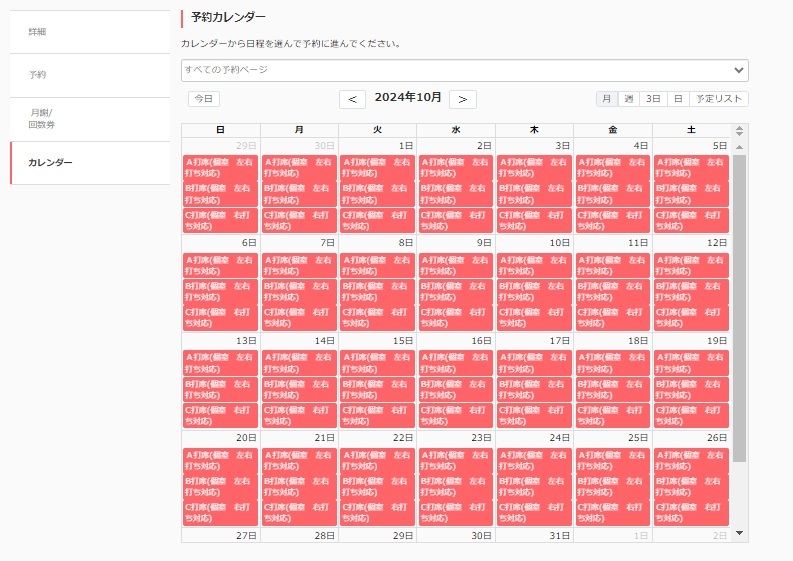Open the 予約 sidebar tab
The image size is (793, 561).
pos(90,75)
